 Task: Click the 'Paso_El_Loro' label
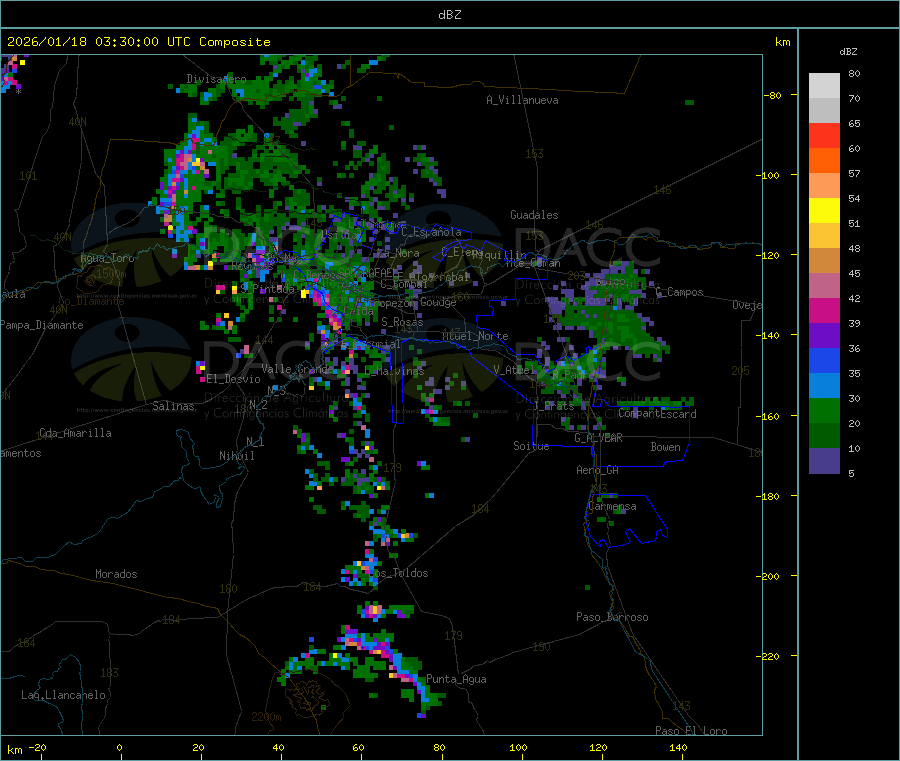691,731
